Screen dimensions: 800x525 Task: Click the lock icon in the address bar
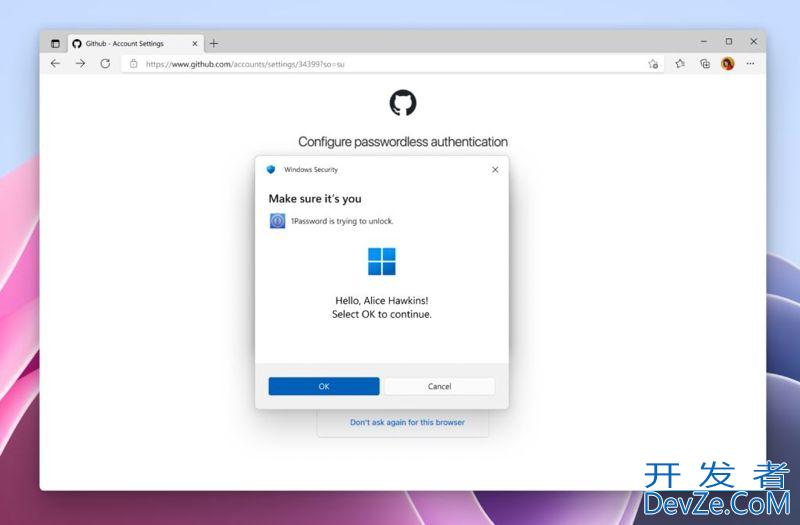134,64
